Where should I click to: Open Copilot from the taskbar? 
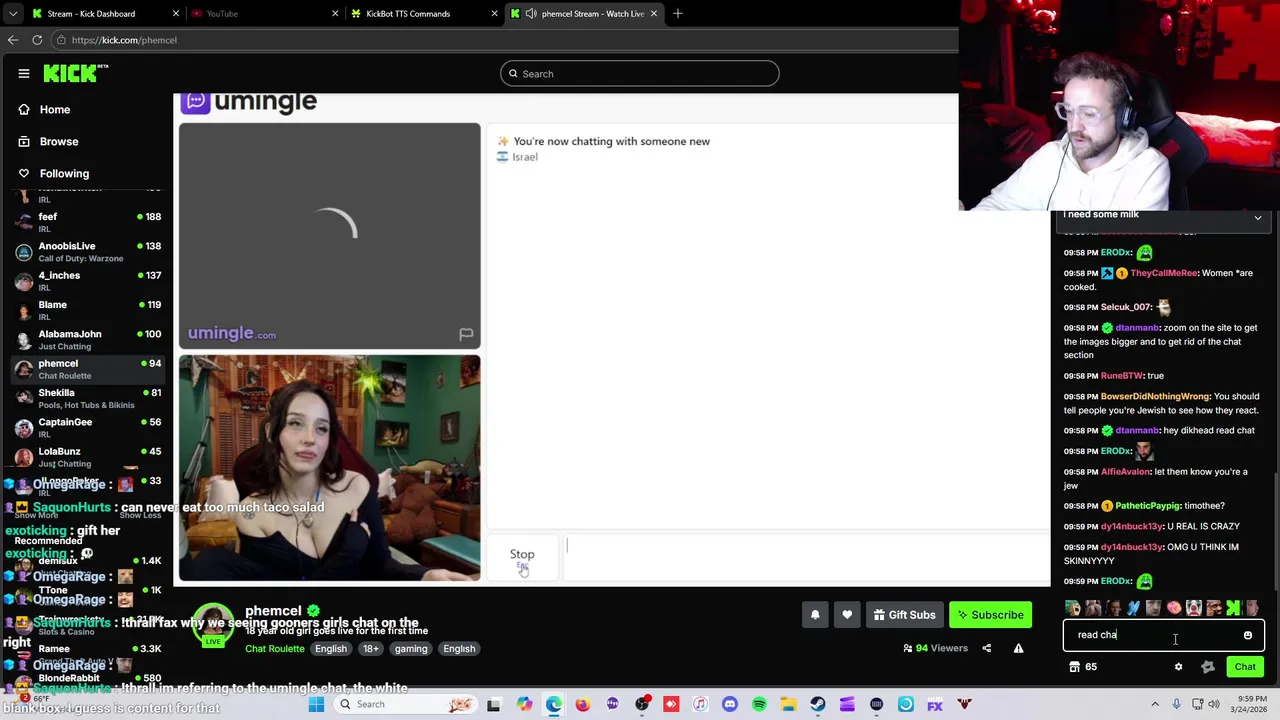(524, 704)
